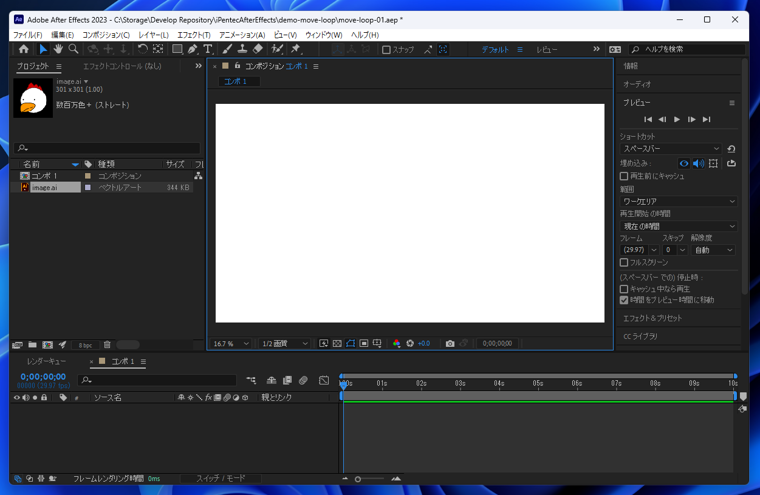Open the 16.7 % magnification dropdown
The height and width of the screenshot is (495, 760).
[x=231, y=343]
